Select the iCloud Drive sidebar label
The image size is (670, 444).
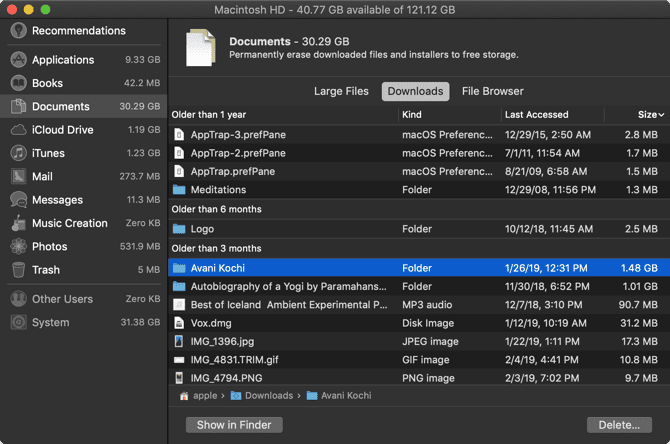(63, 130)
